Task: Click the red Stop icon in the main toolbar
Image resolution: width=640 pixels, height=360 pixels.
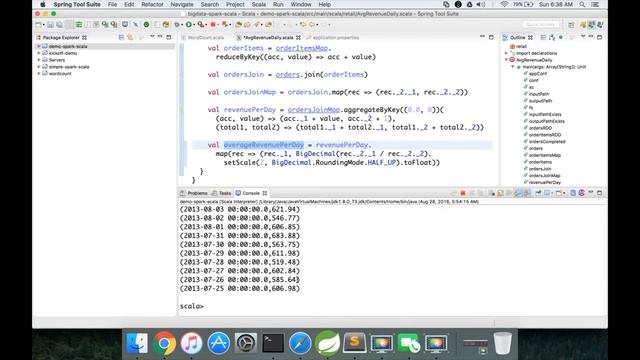Action: click(x=213, y=24)
